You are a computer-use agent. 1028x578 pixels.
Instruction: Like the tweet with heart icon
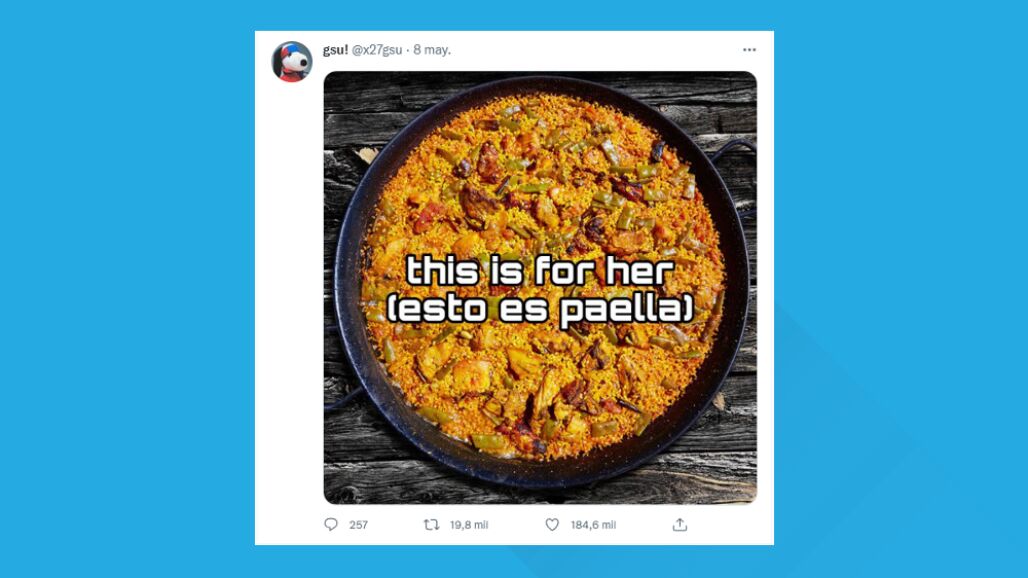551,524
